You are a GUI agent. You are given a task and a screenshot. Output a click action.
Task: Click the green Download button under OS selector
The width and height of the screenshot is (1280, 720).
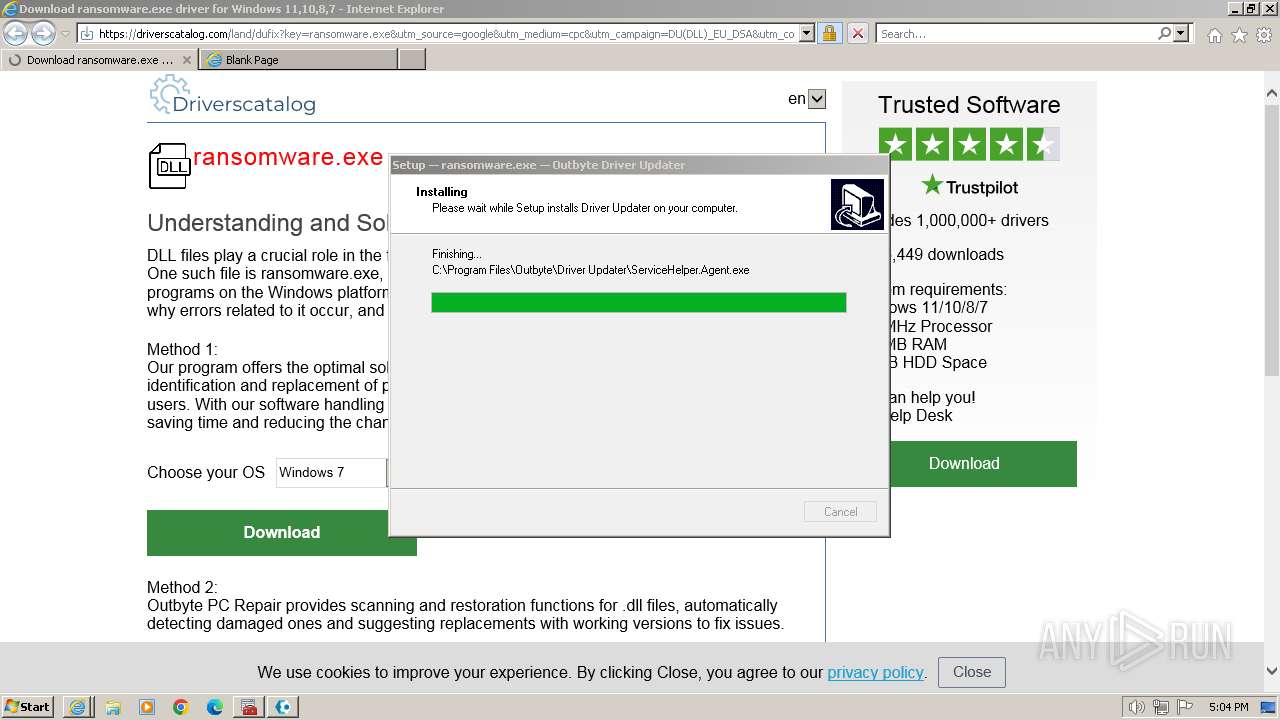point(282,532)
